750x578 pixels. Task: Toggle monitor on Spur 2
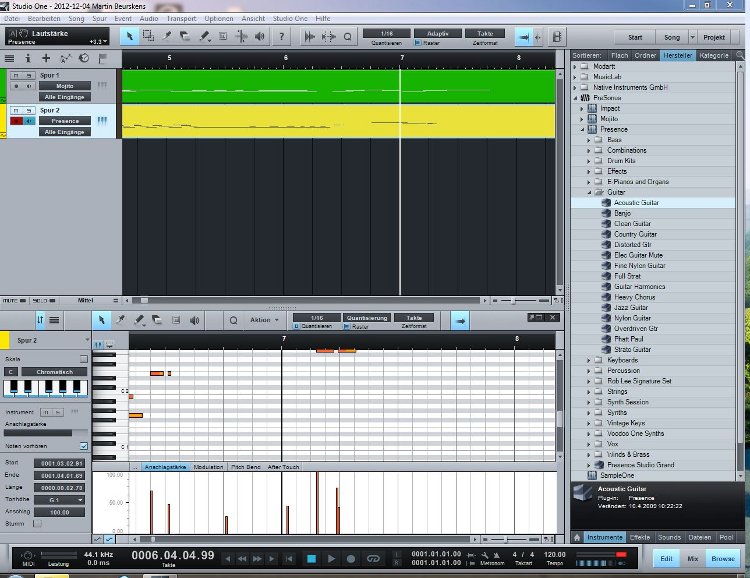29,121
